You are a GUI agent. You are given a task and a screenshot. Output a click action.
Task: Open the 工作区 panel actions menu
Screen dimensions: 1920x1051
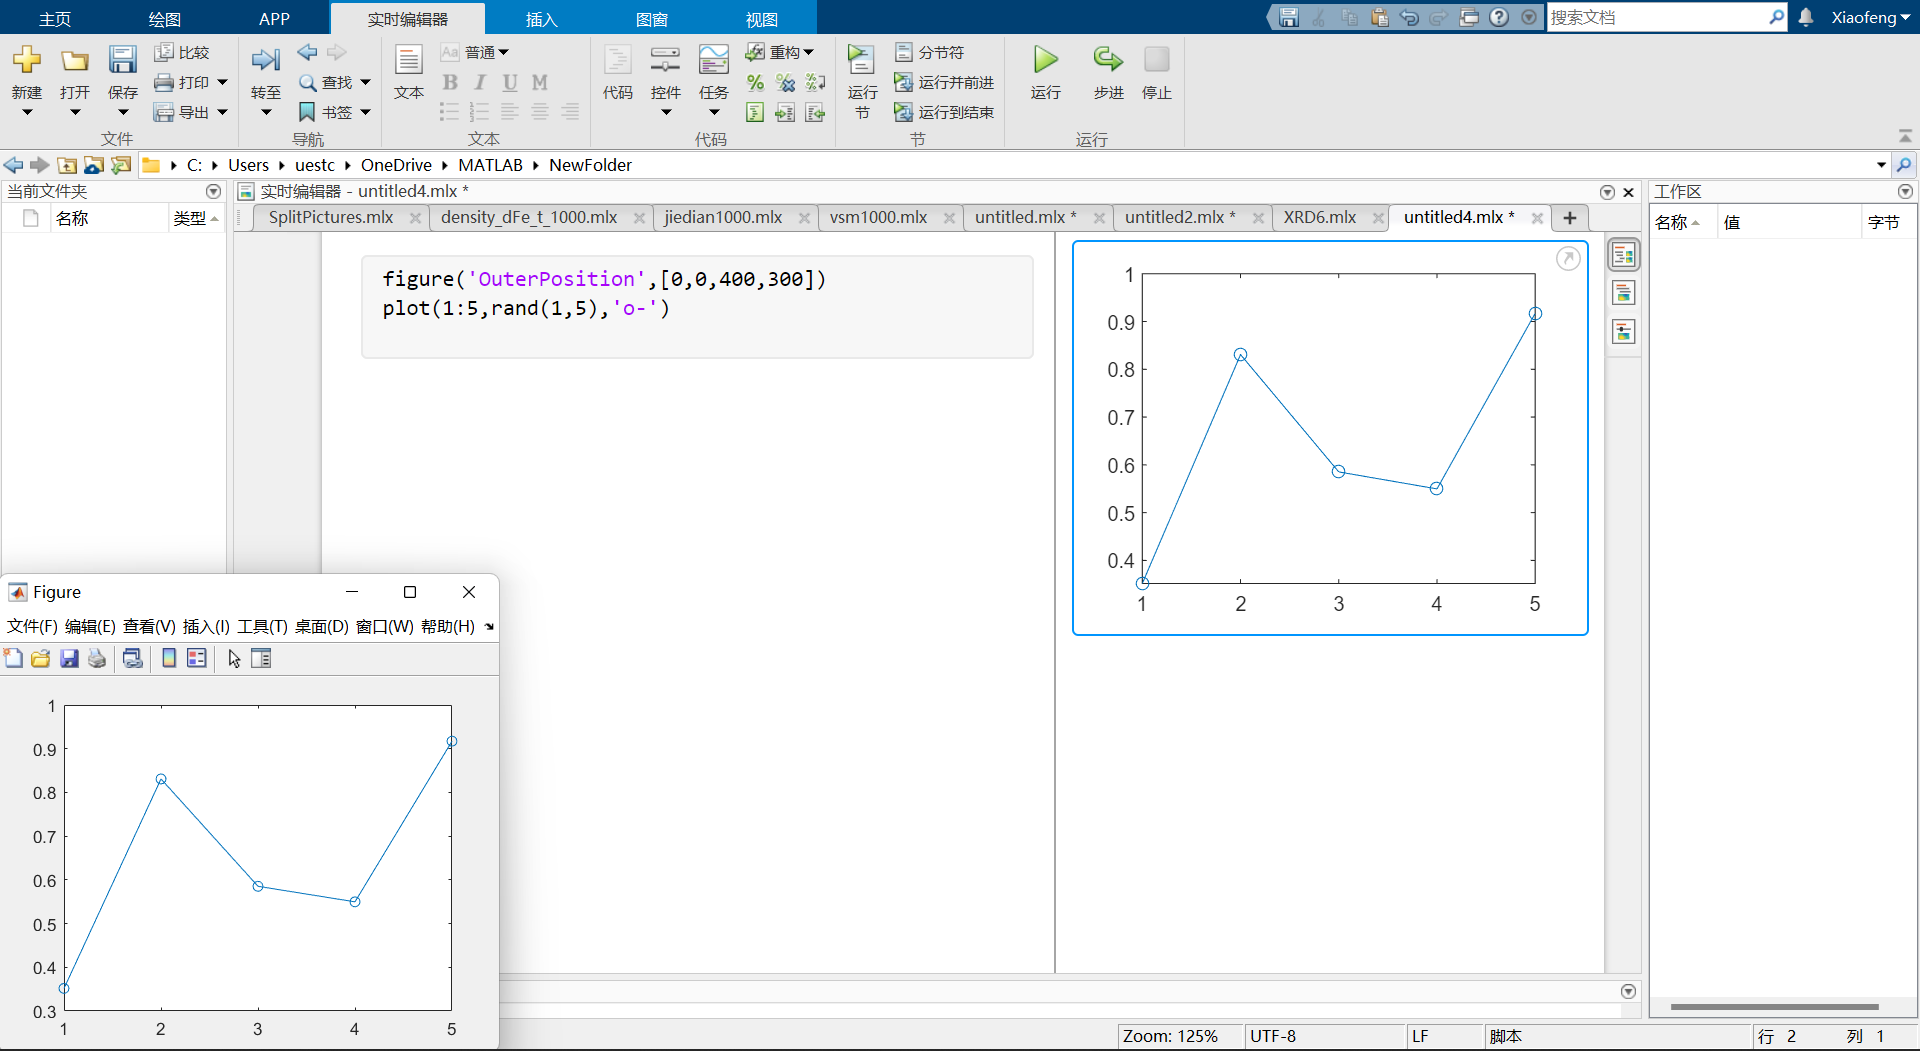(1905, 191)
